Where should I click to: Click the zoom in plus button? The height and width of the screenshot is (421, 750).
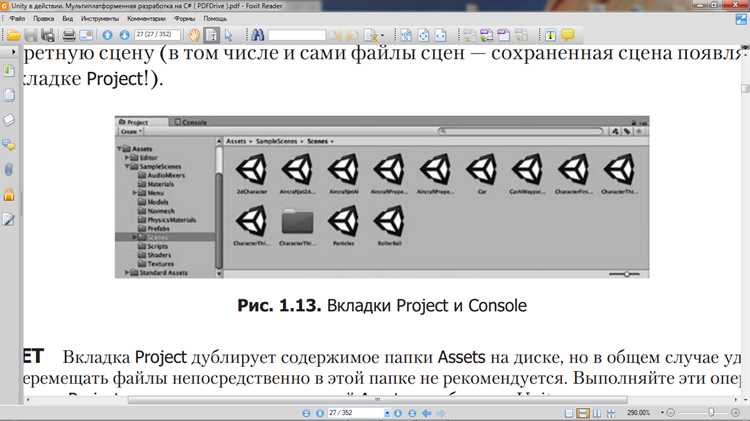point(736,412)
